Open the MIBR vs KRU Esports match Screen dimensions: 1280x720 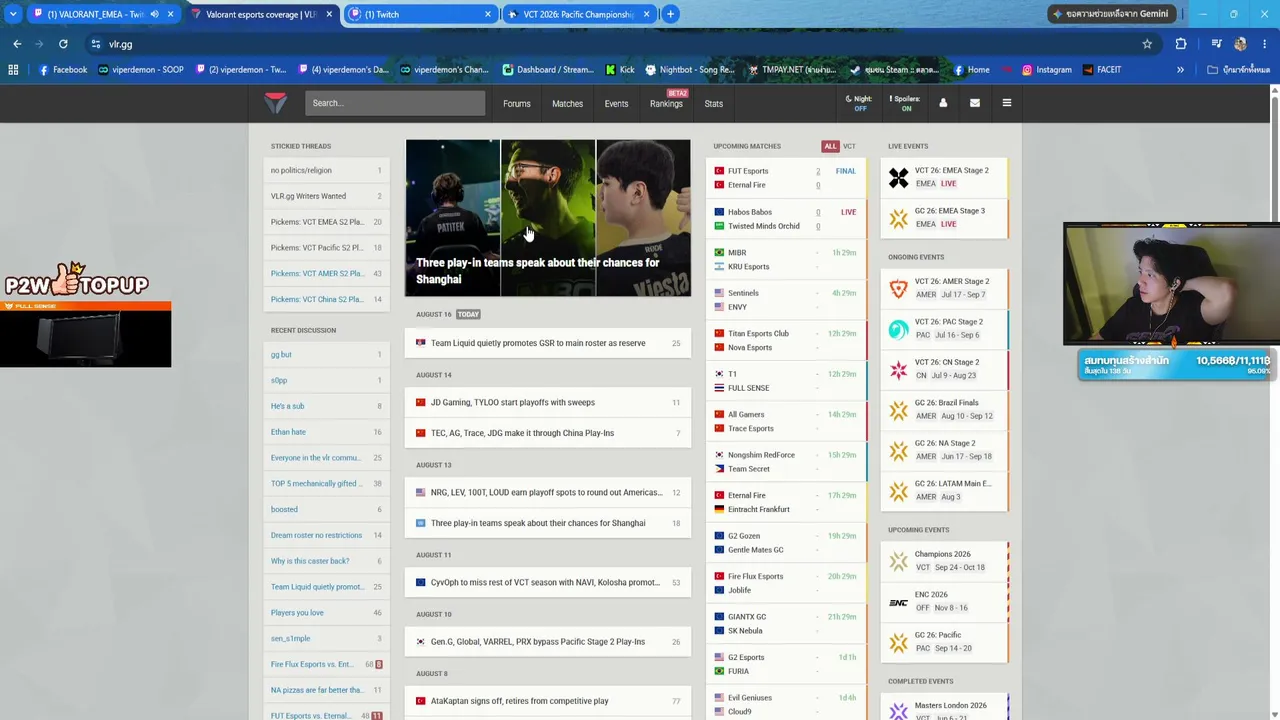[786, 260]
